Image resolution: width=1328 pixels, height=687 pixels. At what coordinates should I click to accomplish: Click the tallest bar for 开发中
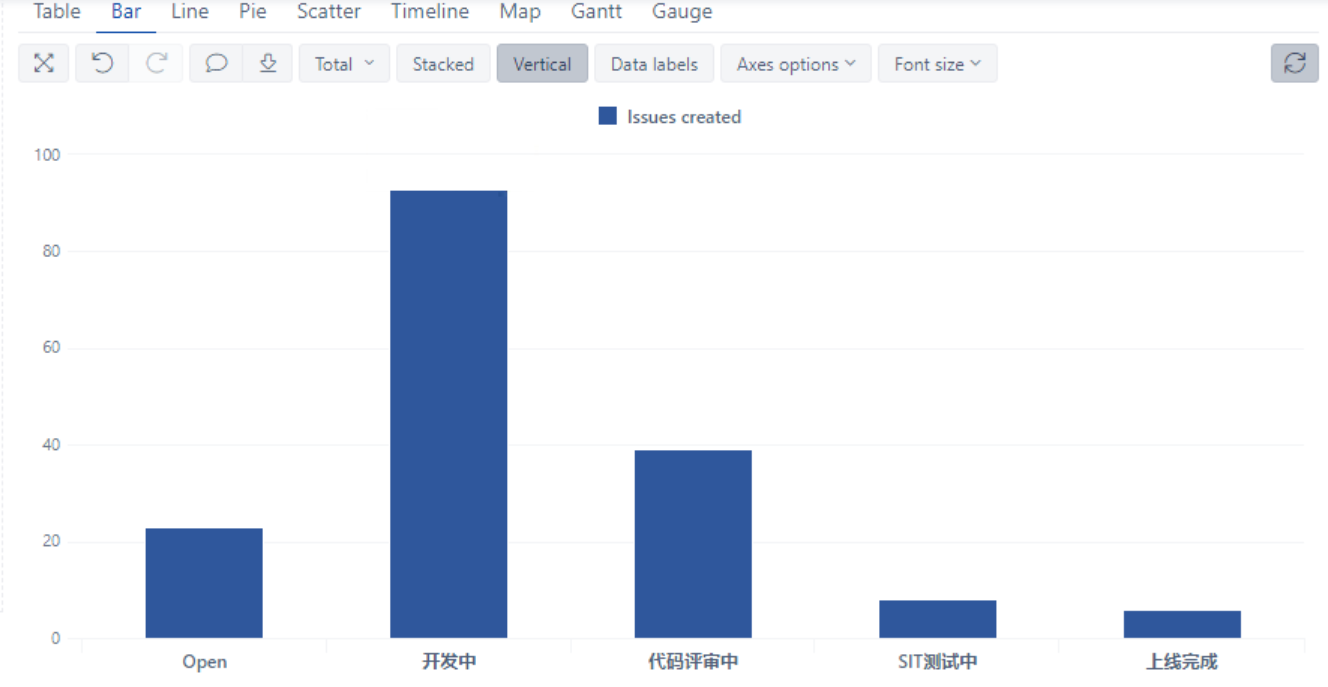448,414
